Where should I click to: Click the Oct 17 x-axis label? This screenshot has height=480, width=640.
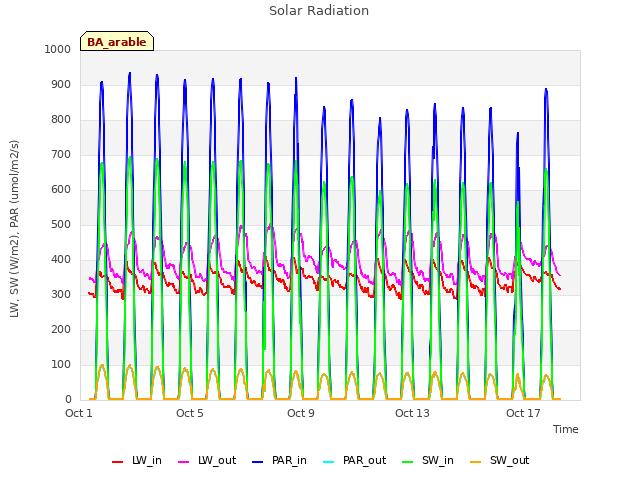tap(523, 413)
